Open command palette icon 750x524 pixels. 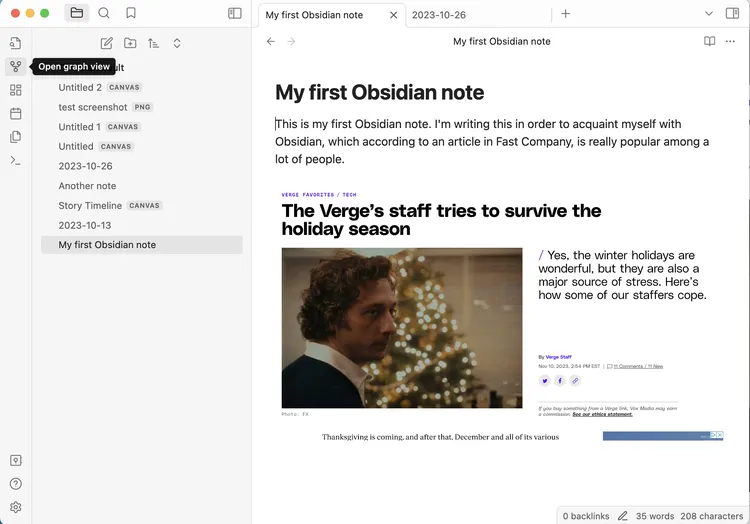(x=15, y=160)
